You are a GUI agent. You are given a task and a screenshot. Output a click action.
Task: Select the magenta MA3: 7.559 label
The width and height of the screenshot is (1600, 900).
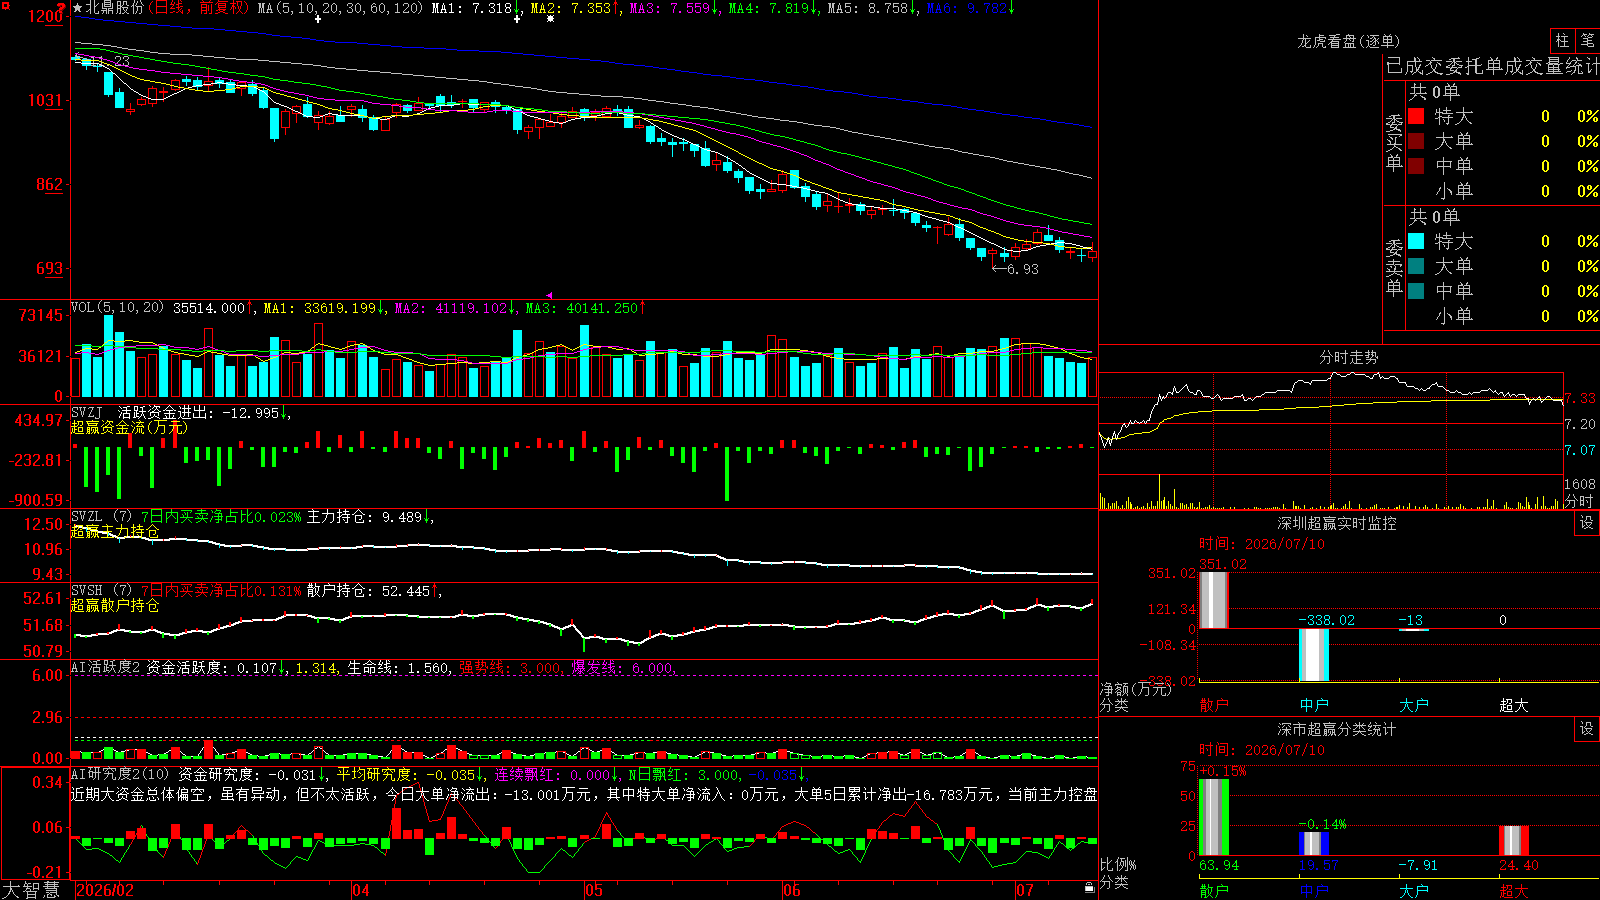pyautogui.click(x=669, y=8)
